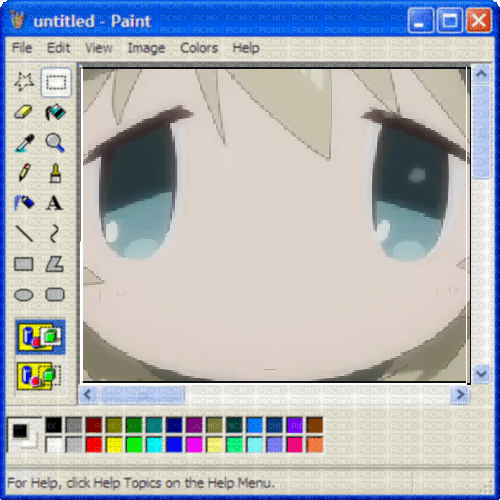Screen dimensions: 500x500
Task: Select the straight Line tool
Action: click(x=24, y=233)
